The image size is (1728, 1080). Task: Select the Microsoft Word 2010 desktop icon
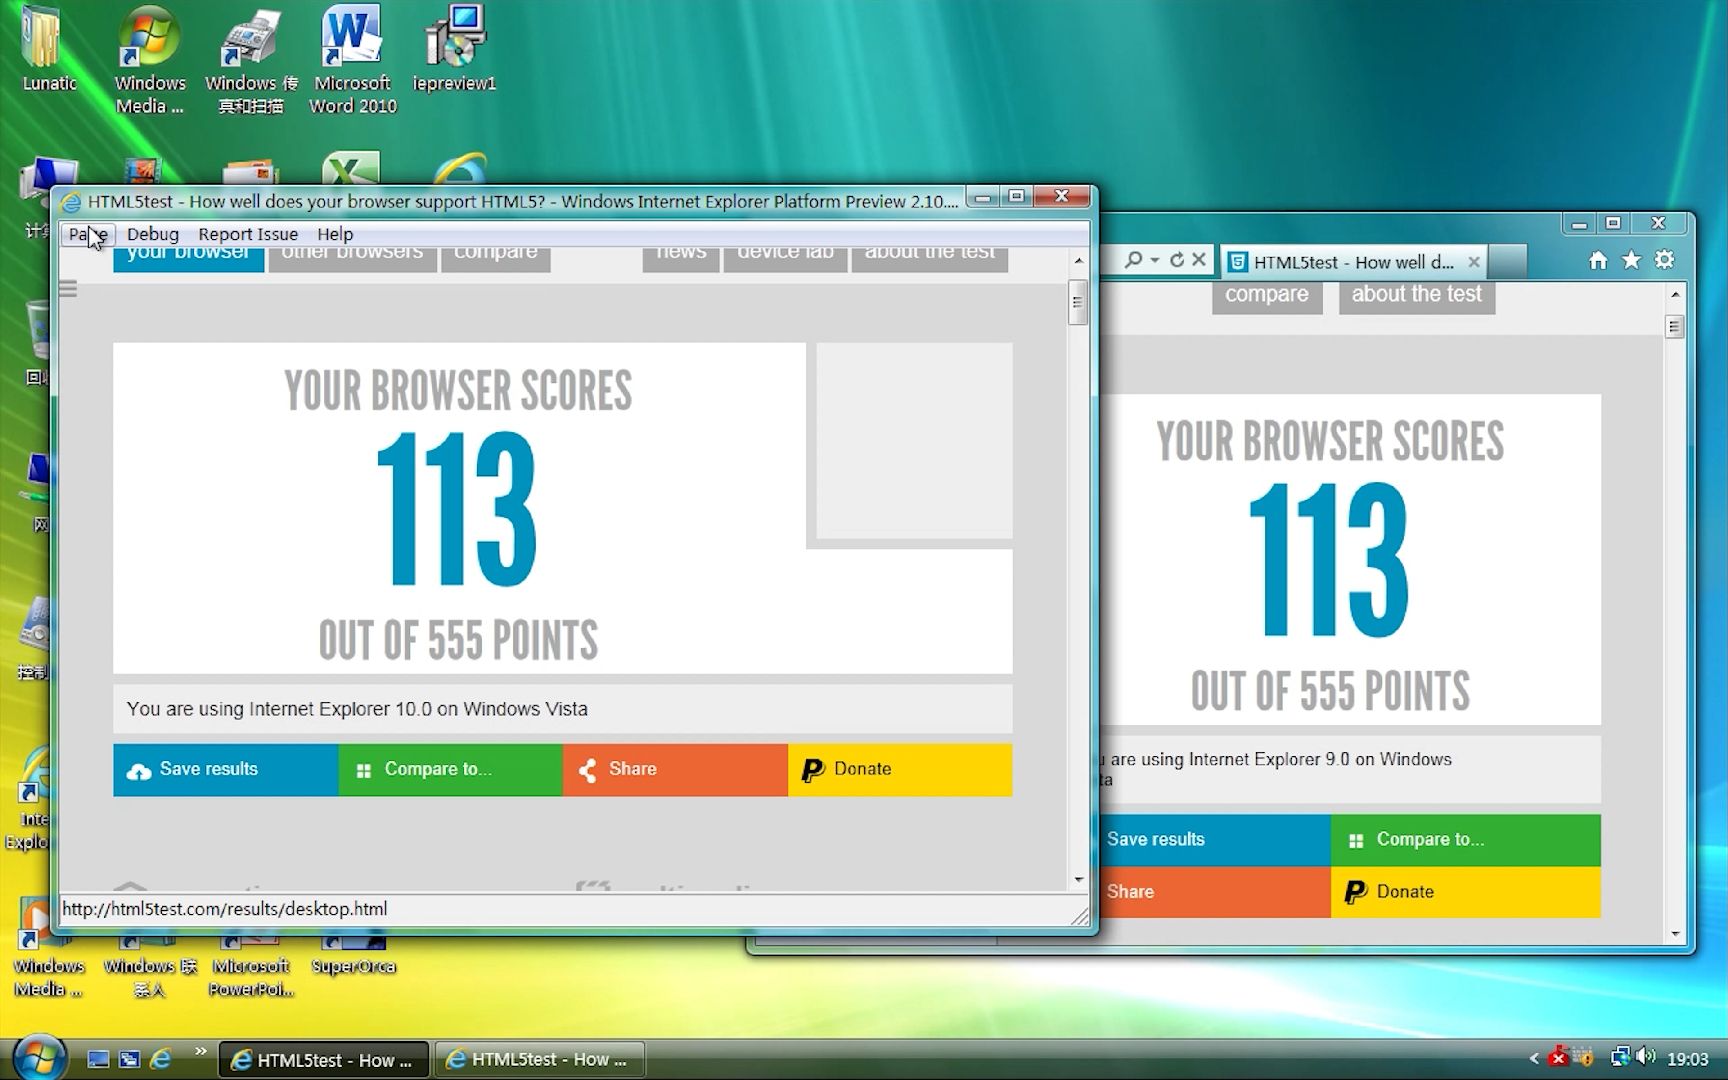(352, 60)
